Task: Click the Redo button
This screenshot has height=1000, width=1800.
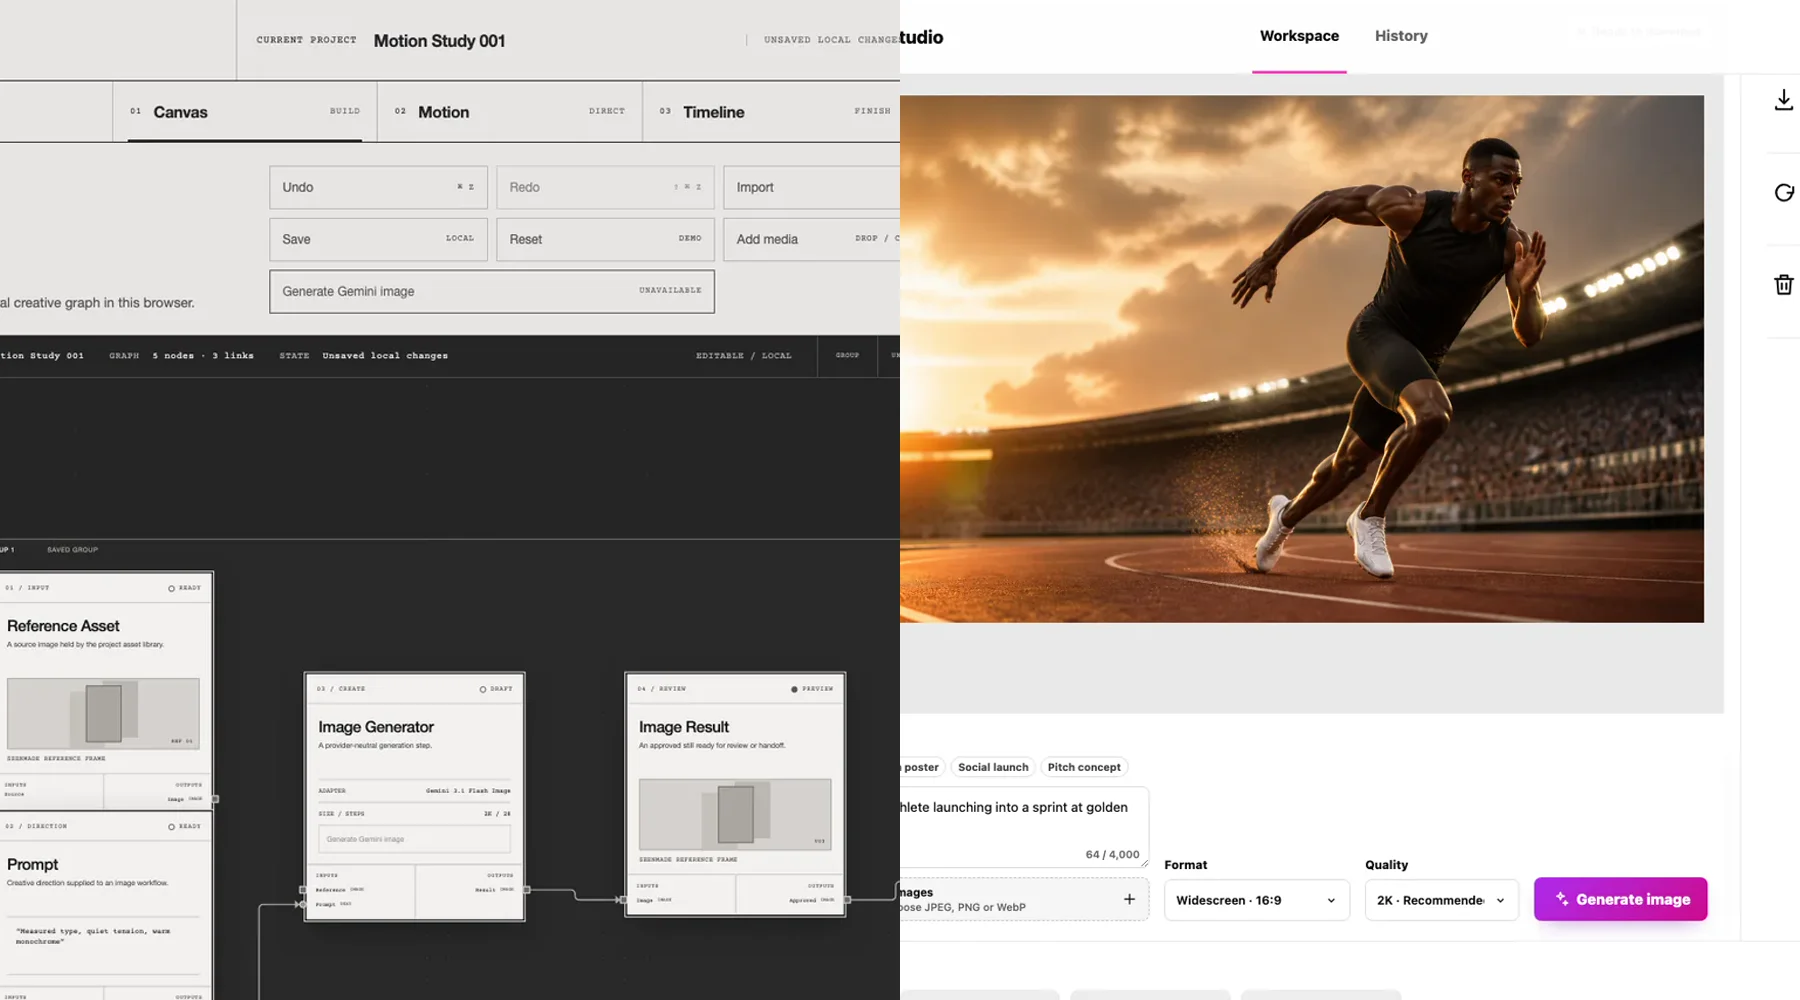Action: (x=605, y=187)
